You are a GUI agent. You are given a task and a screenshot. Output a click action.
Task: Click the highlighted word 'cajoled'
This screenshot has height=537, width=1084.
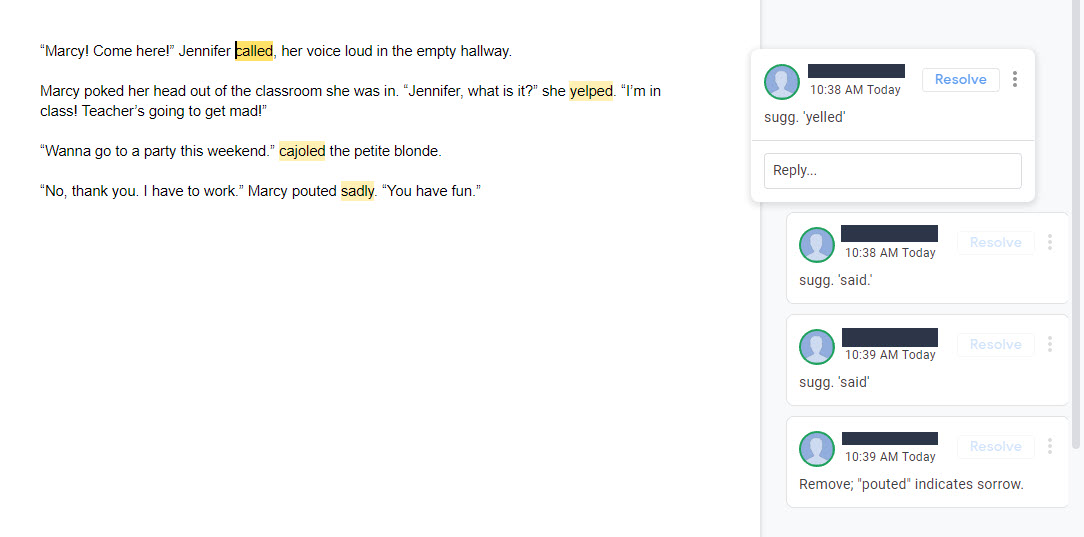click(302, 151)
